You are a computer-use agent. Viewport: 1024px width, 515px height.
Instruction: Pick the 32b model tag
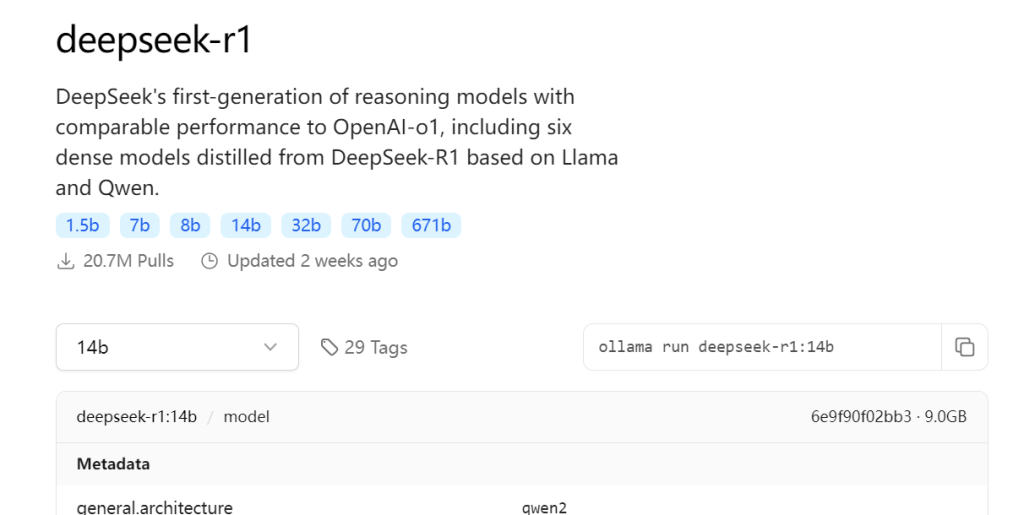306,225
